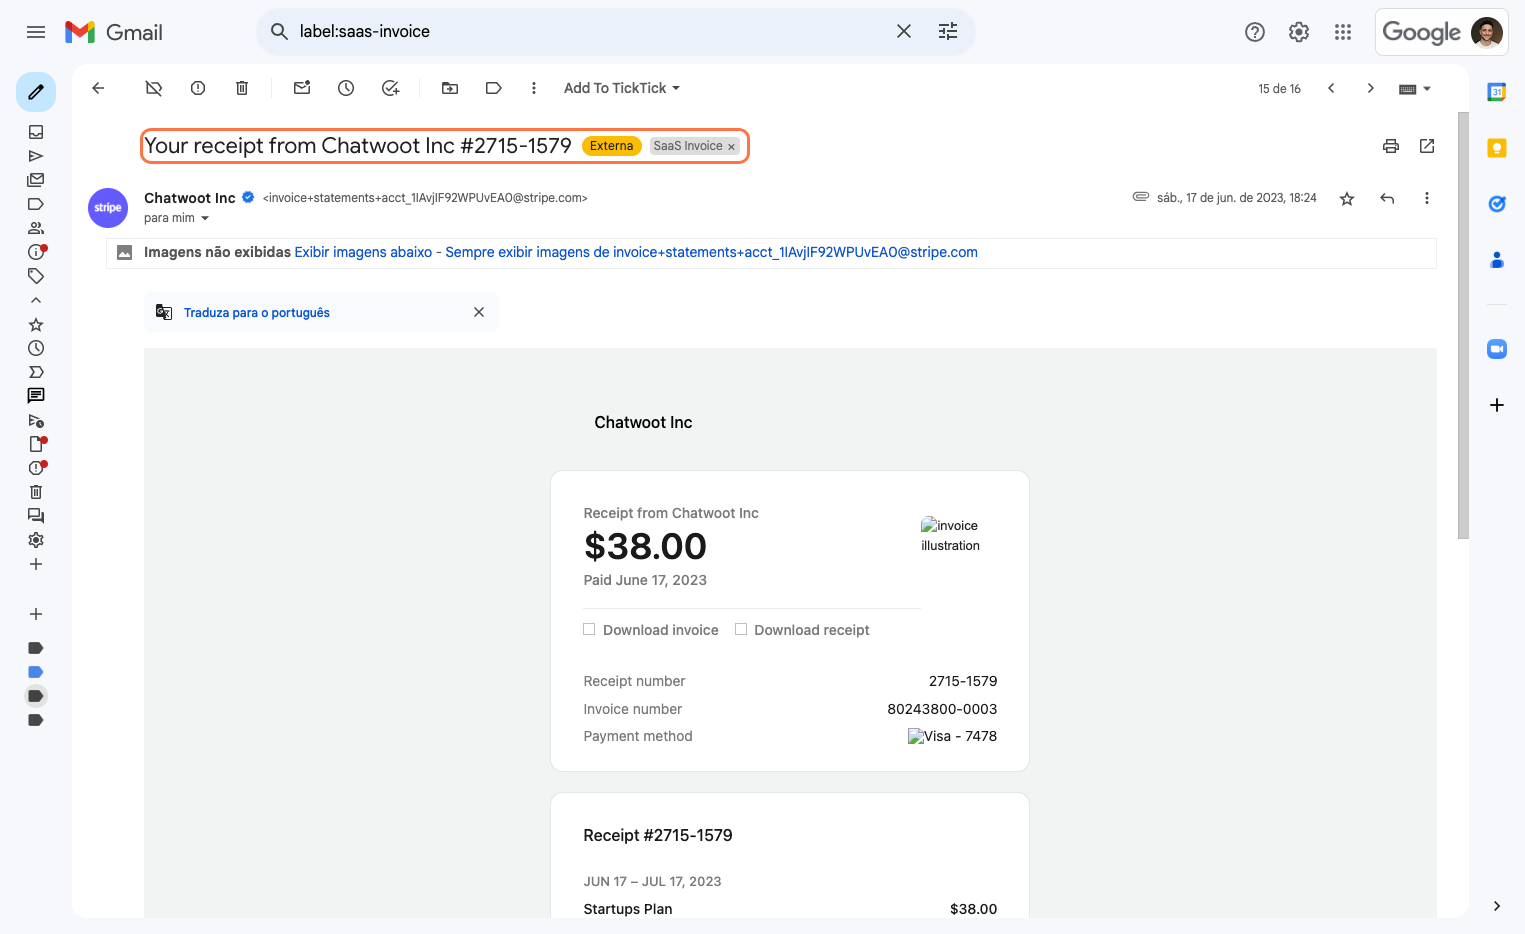Click the Externa yellow tag
This screenshot has height=934, width=1525.
611,146
